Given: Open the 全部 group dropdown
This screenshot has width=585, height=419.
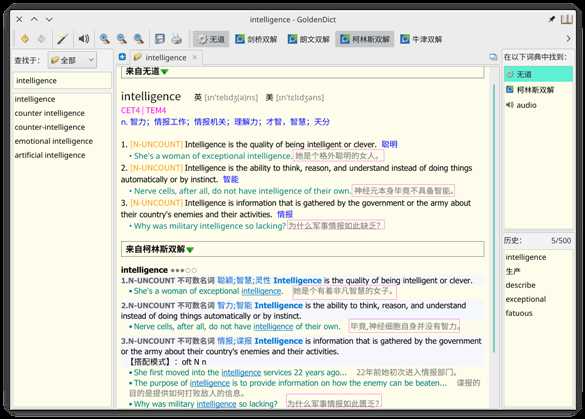Looking at the screenshot, I should [x=72, y=60].
